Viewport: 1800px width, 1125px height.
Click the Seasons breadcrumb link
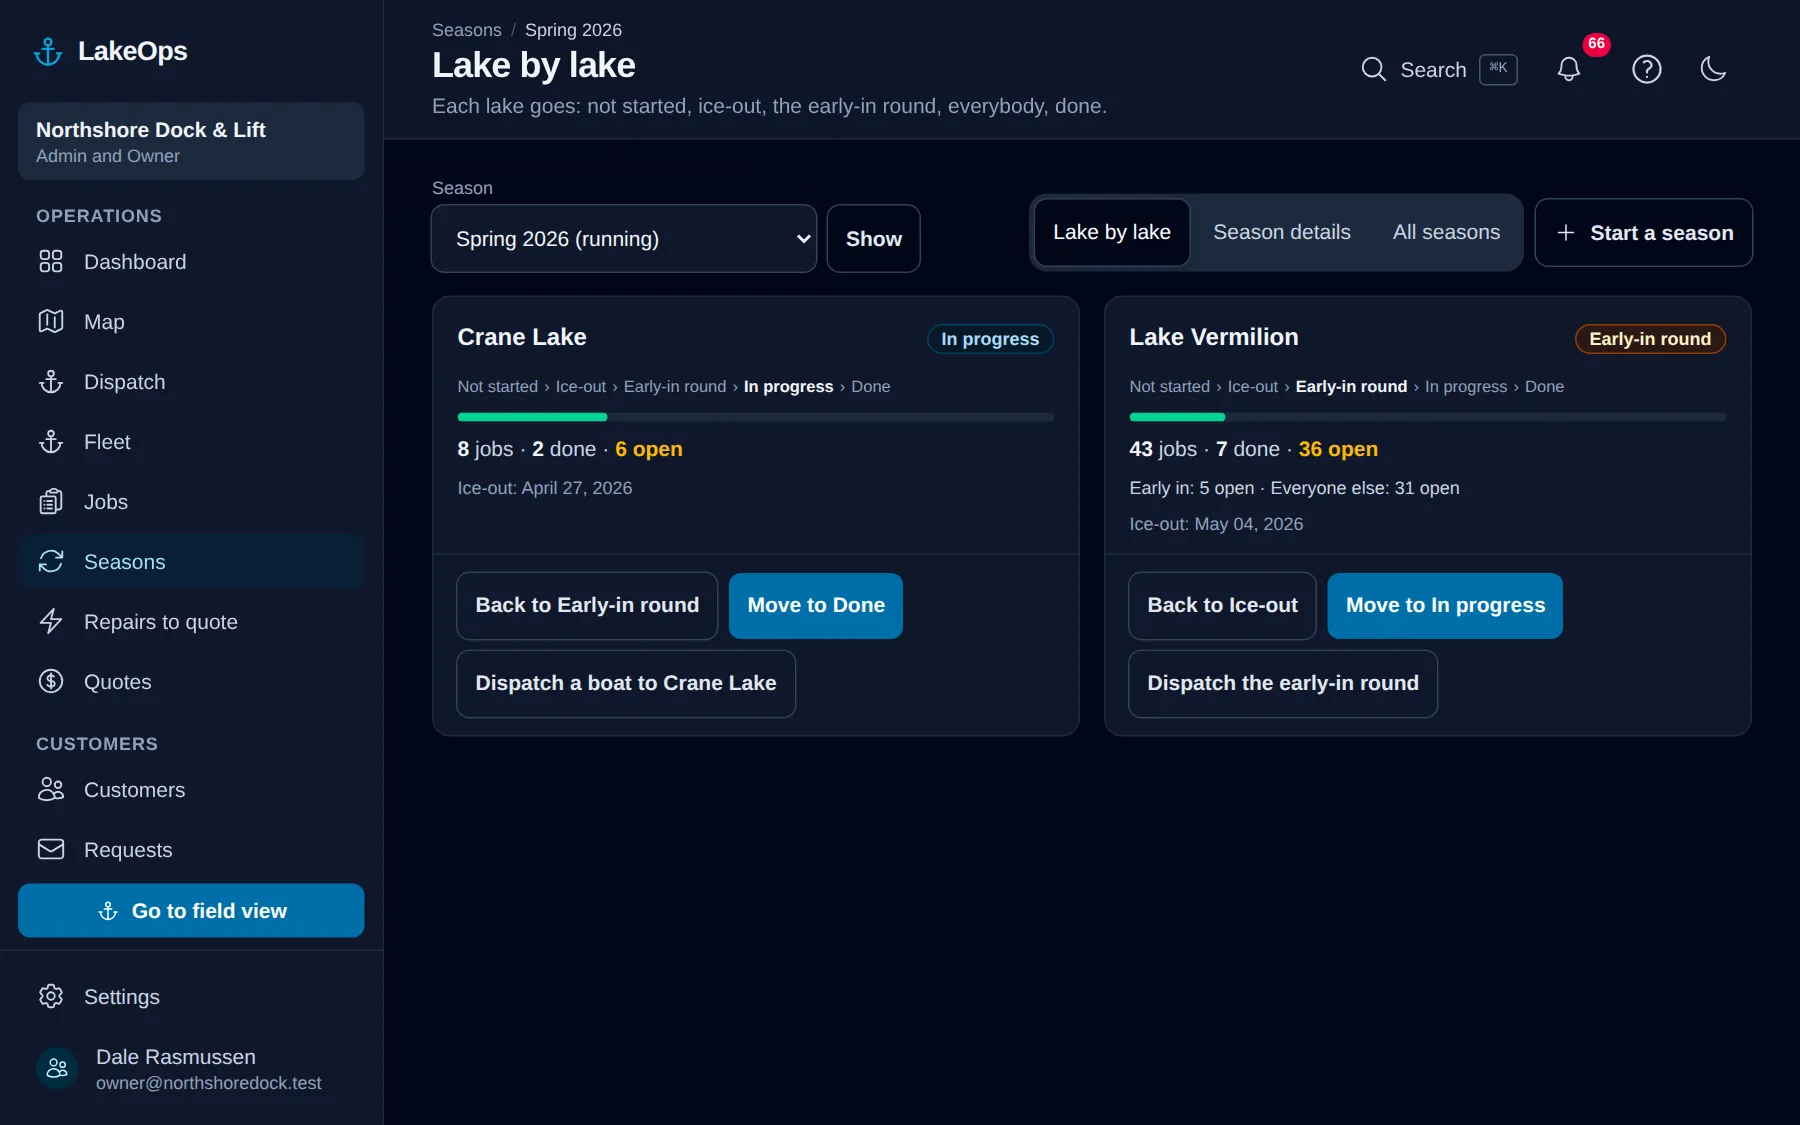coord(467,30)
